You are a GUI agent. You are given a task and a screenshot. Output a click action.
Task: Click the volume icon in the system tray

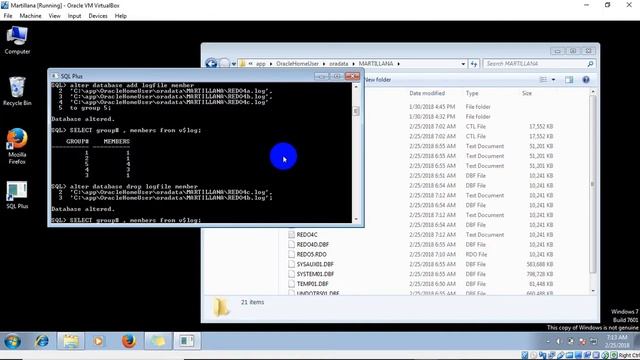pos(559,341)
